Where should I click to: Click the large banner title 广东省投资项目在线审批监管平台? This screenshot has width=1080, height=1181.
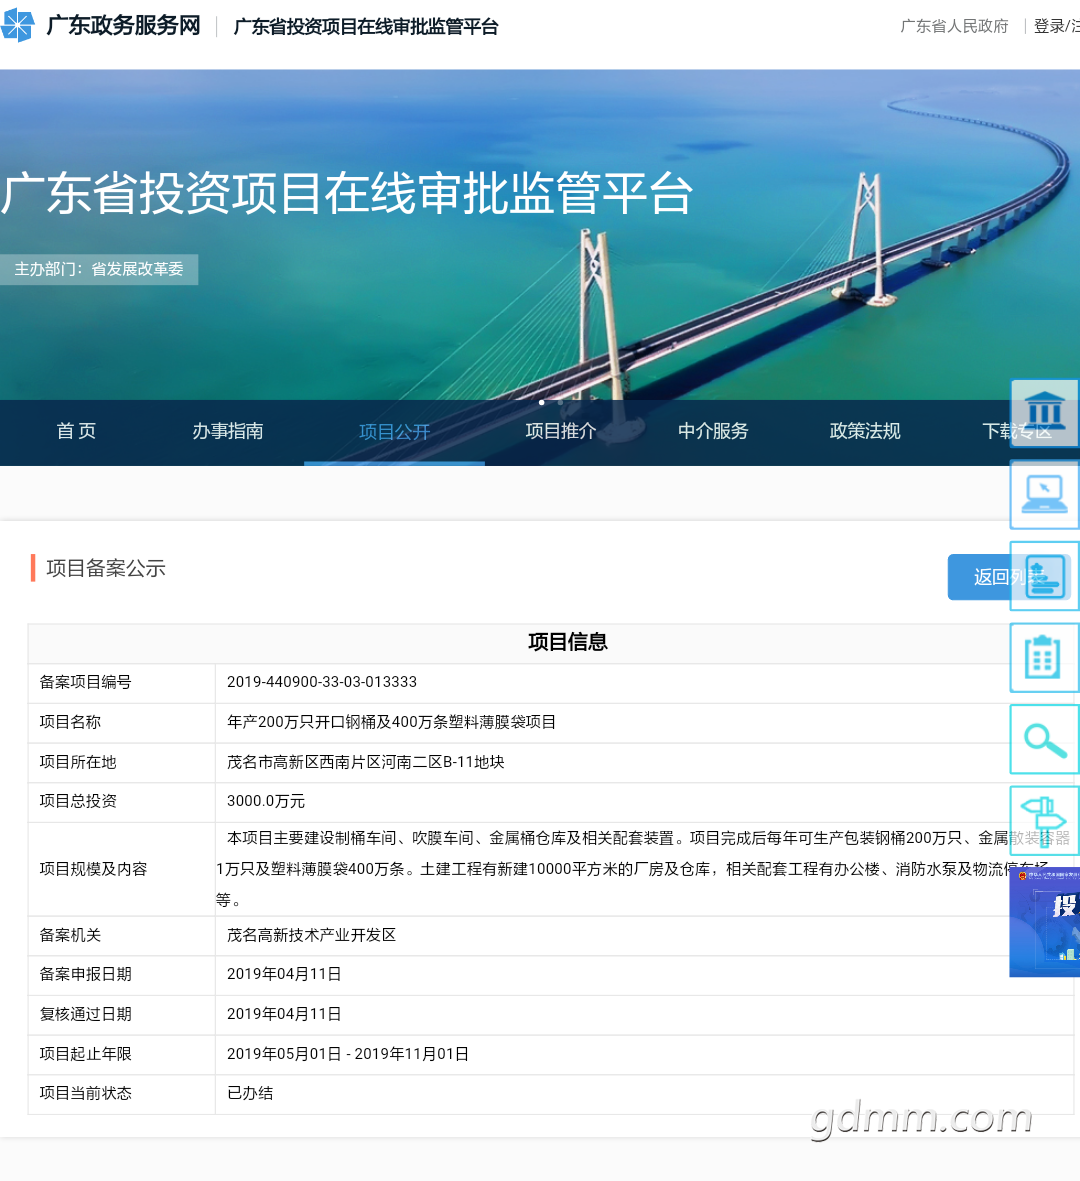[x=346, y=194]
